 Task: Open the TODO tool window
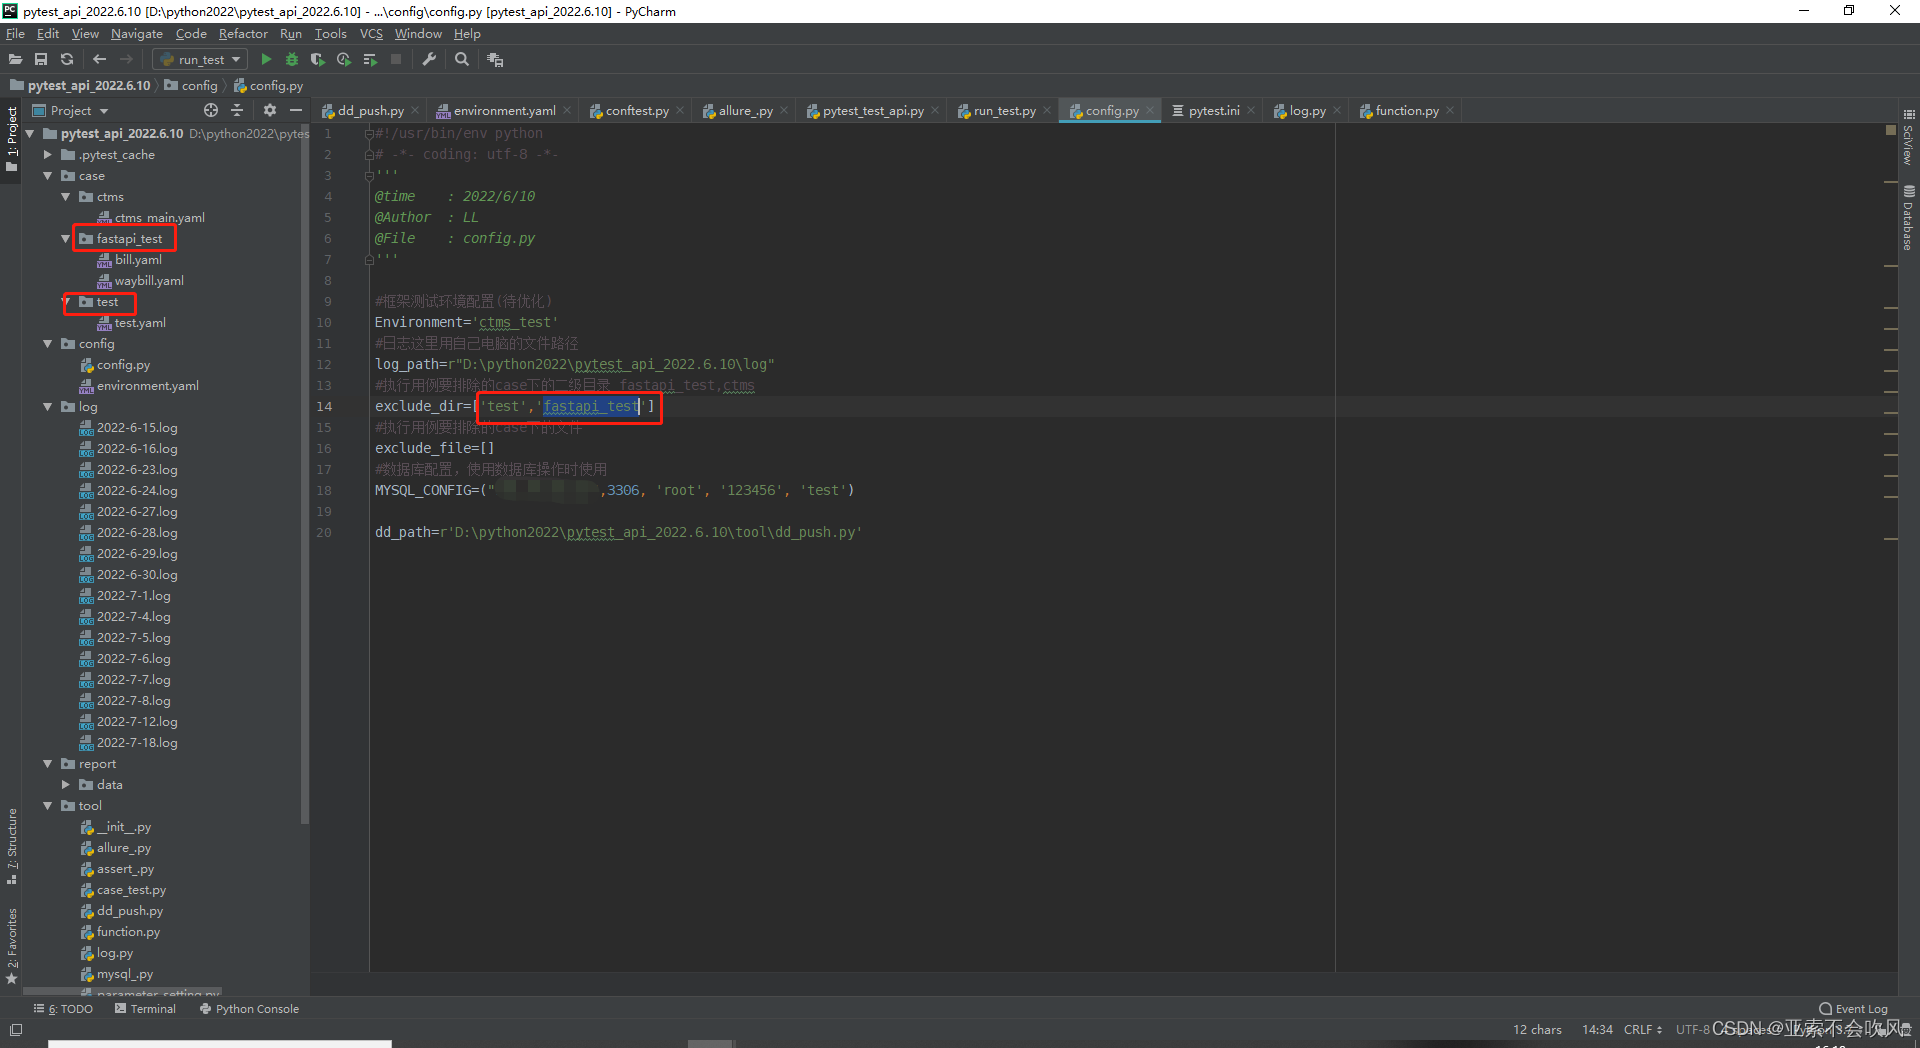coord(63,1009)
